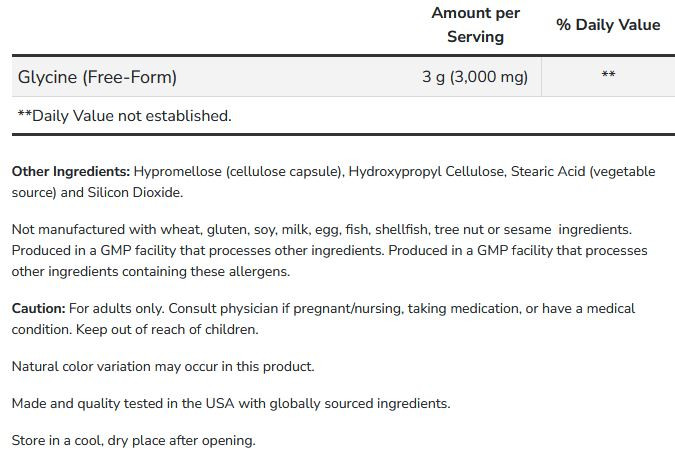Click the "Glycine (Free-Form)" row label
675x456 pixels.
(x=97, y=76)
